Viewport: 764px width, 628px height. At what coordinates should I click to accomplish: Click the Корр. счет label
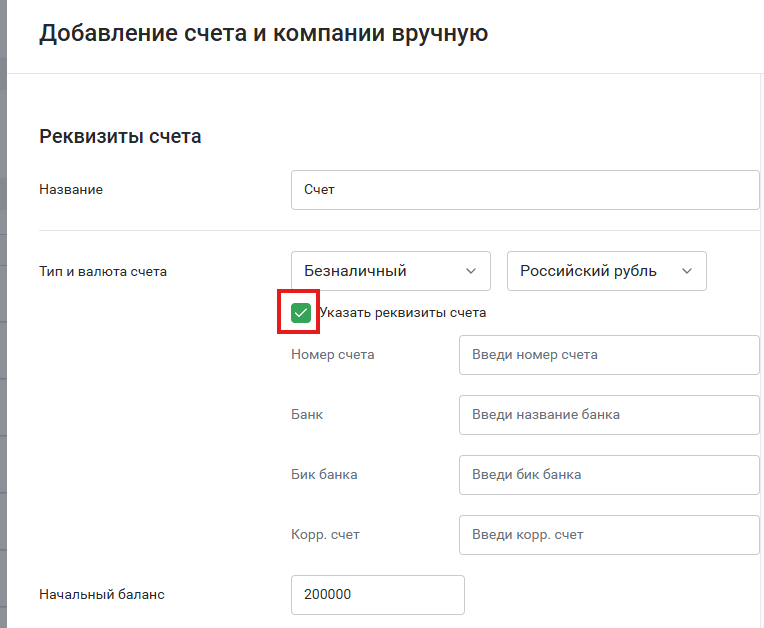(325, 534)
